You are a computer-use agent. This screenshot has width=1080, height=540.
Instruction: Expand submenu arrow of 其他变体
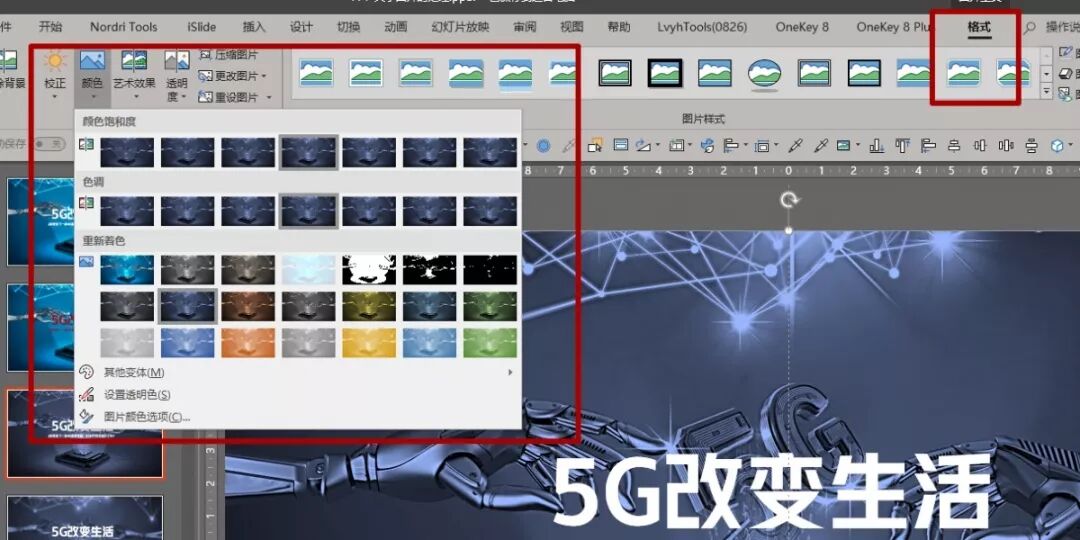click(x=510, y=373)
